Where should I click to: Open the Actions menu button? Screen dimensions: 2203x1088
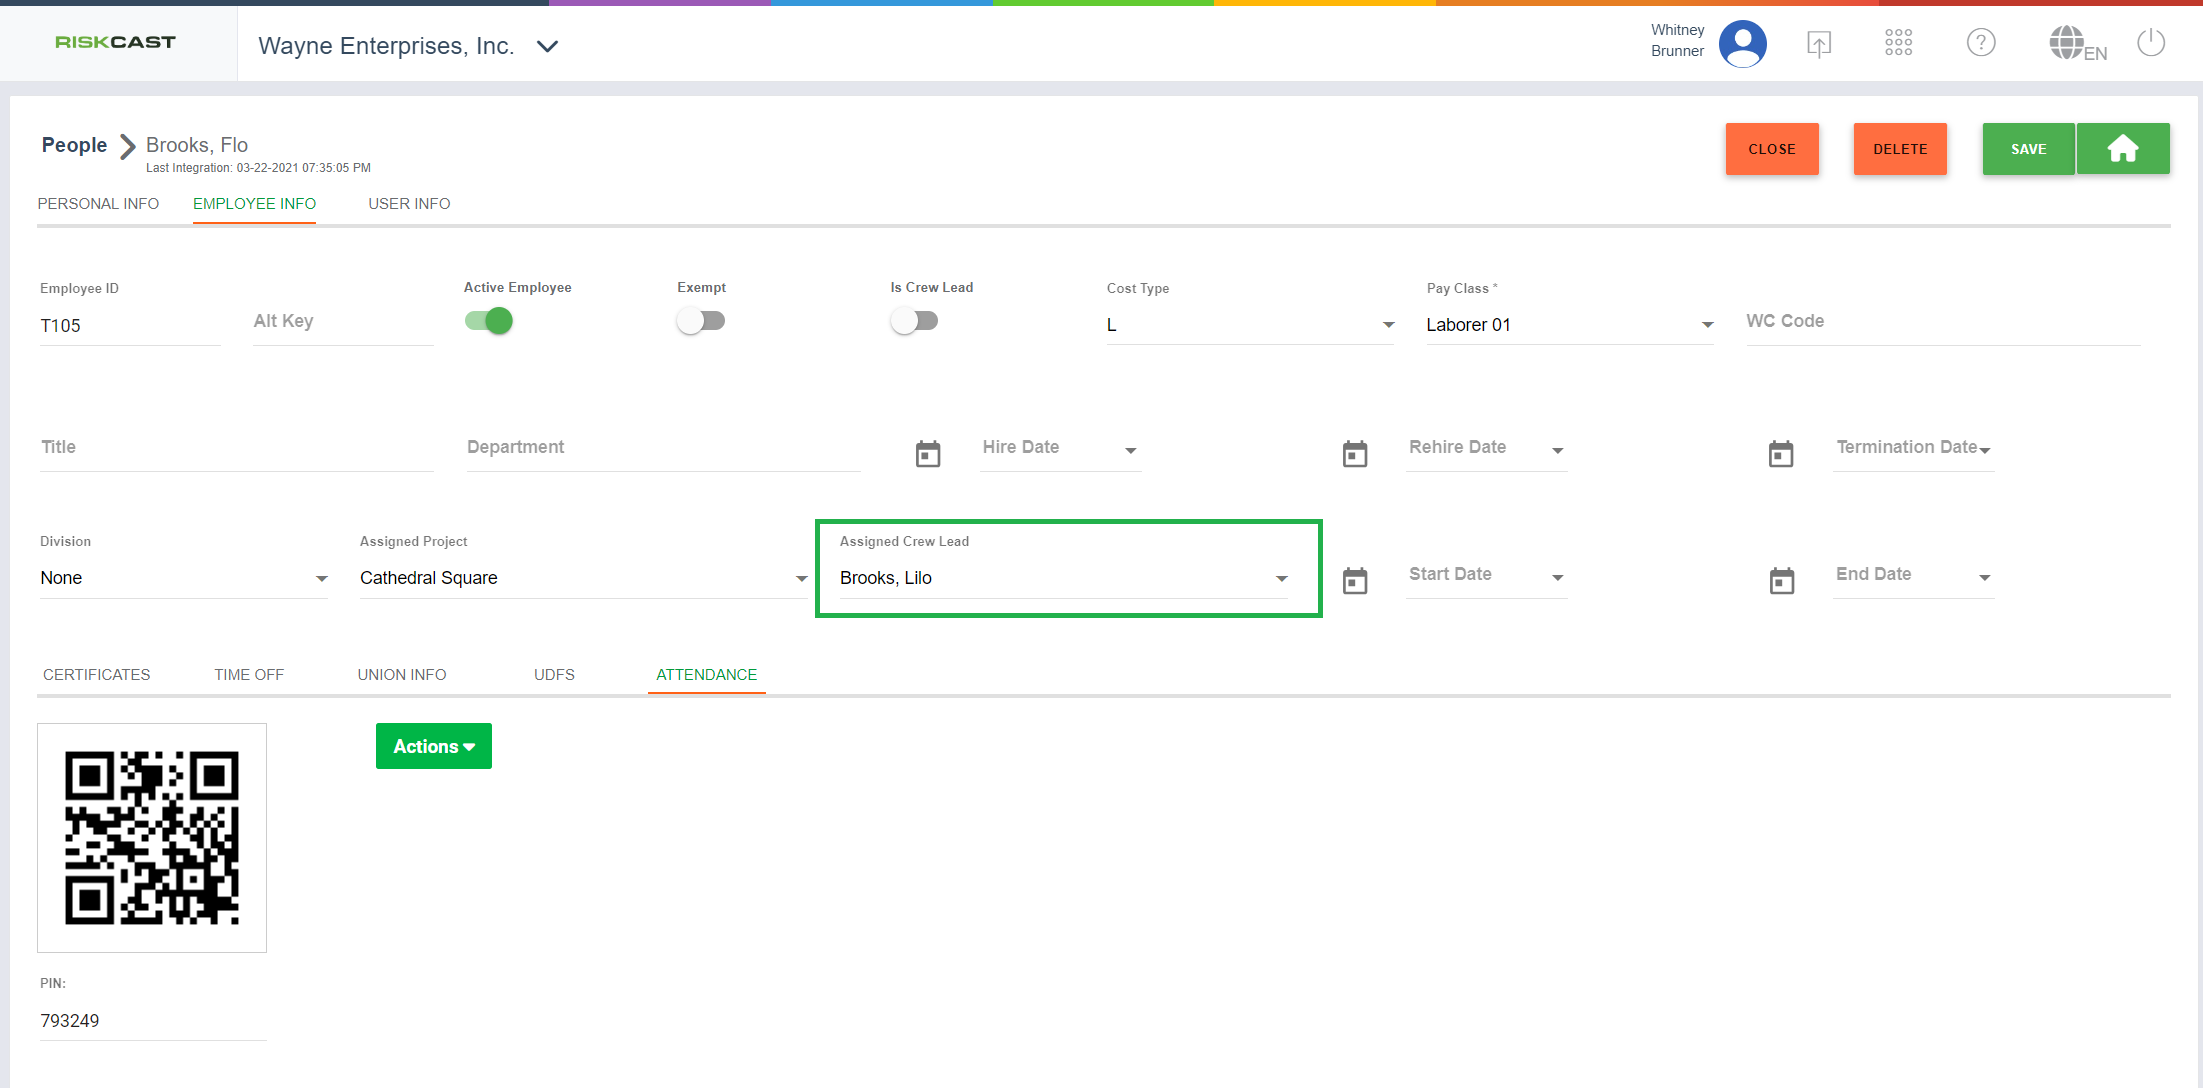[433, 746]
